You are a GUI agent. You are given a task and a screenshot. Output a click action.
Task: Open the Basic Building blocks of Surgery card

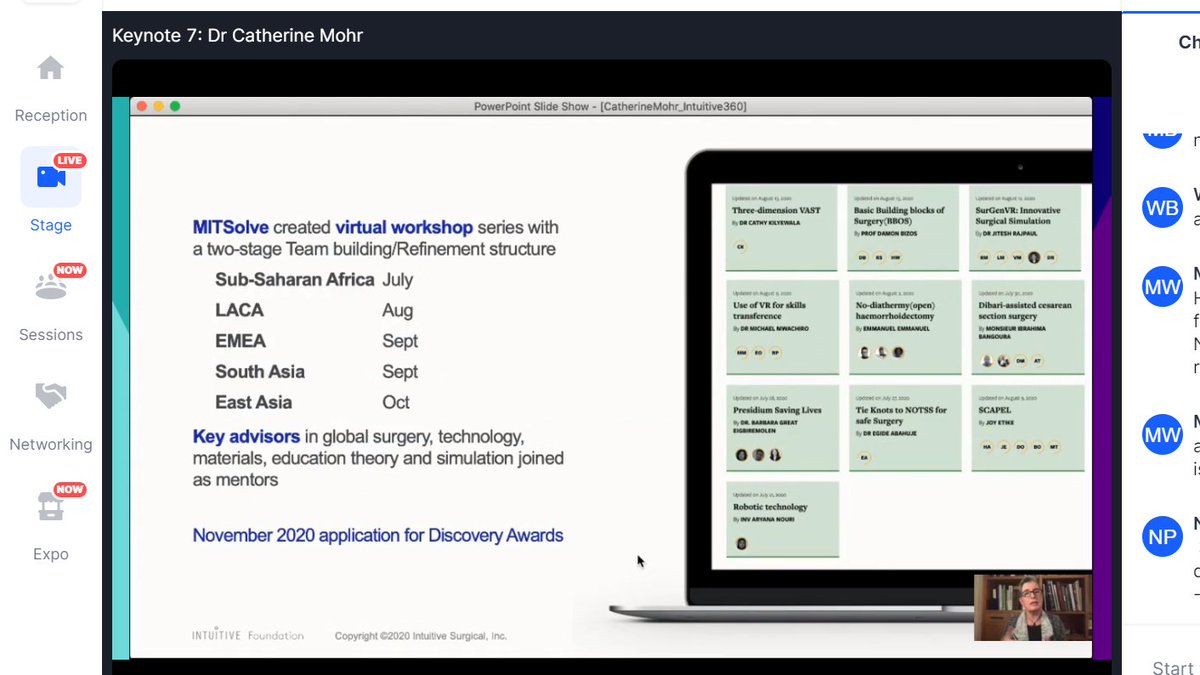click(902, 227)
